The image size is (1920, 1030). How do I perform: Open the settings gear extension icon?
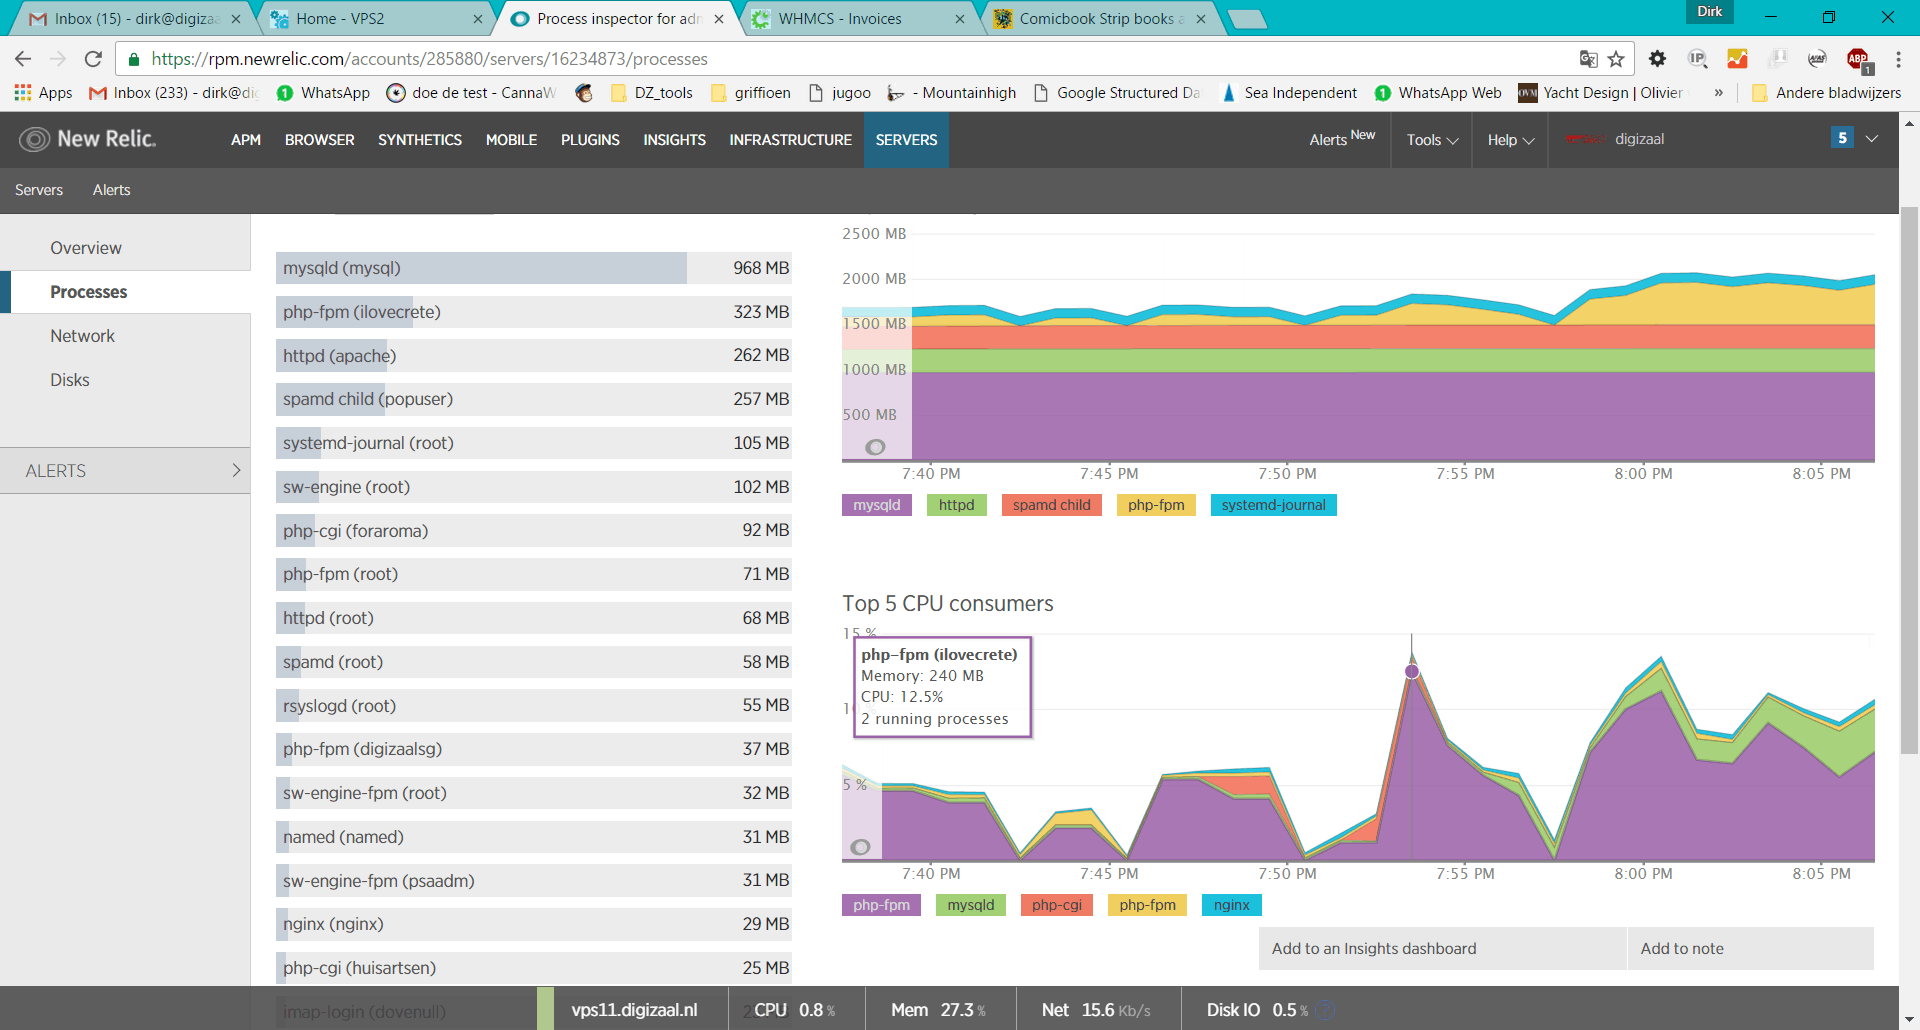point(1657,59)
